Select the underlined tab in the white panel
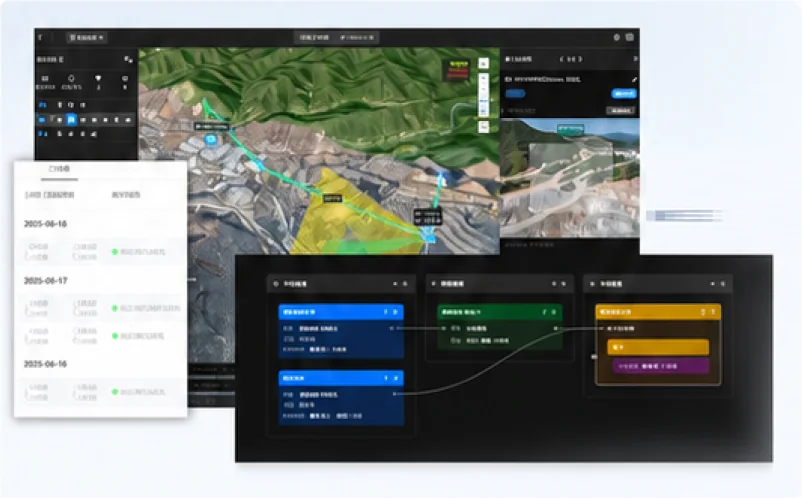Image resolution: width=802 pixels, height=498 pixels. 59,169
